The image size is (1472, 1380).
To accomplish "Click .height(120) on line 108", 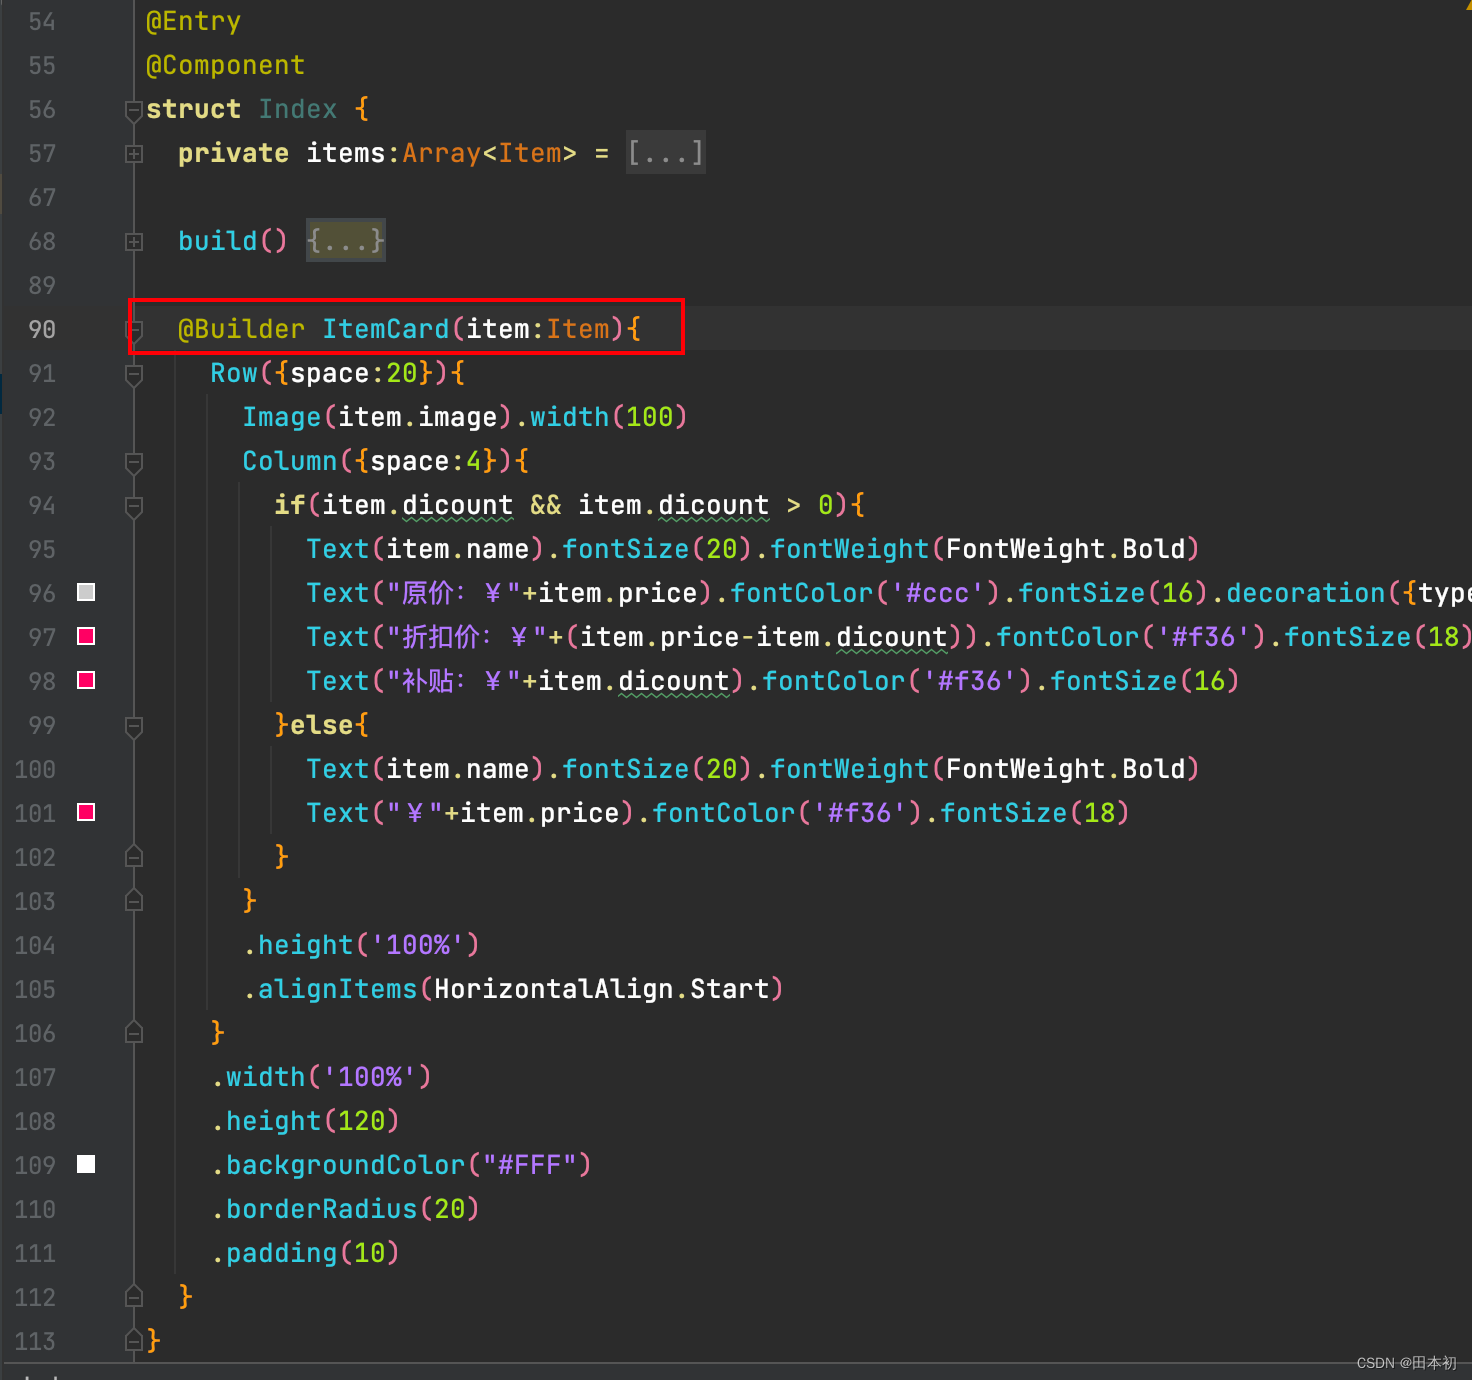I will click(x=306, y=1122).
